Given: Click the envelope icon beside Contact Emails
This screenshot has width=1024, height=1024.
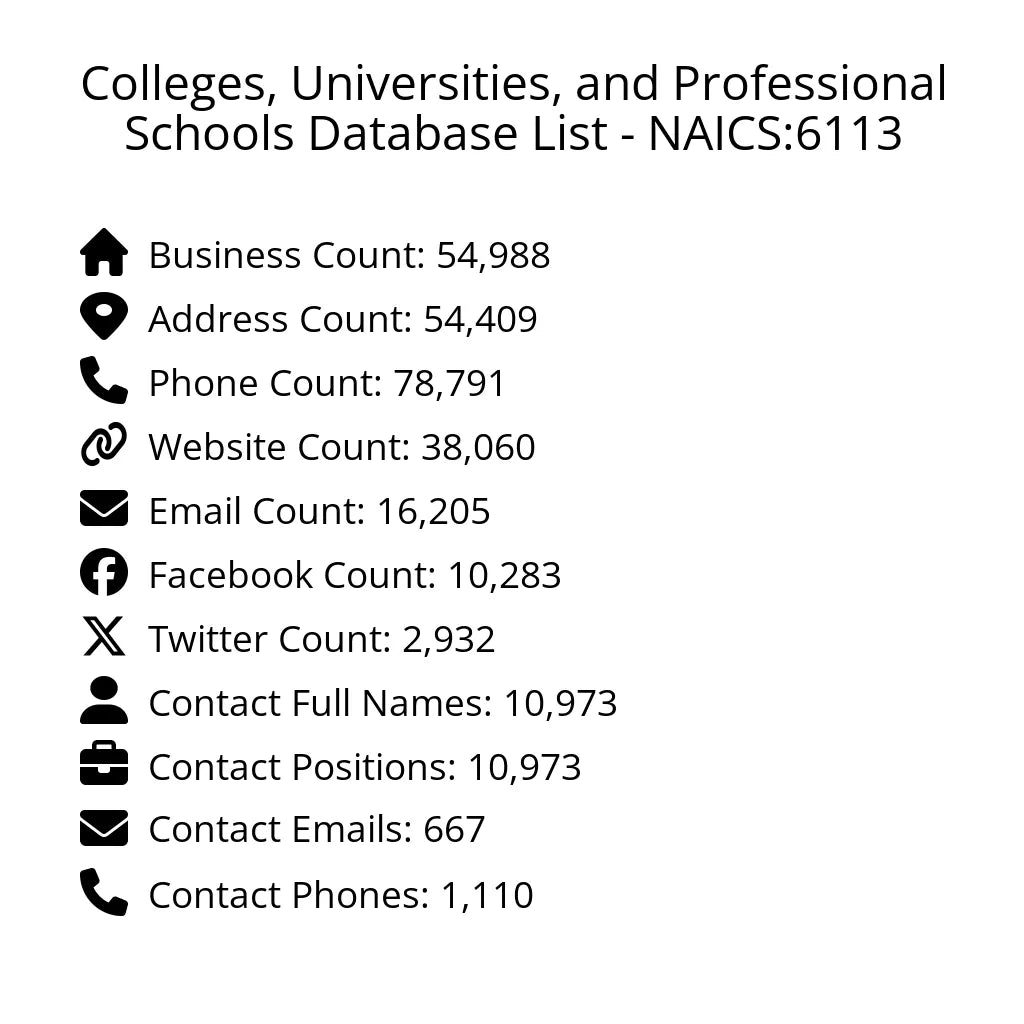Looking at the screenshot, I should pos(104,829).
